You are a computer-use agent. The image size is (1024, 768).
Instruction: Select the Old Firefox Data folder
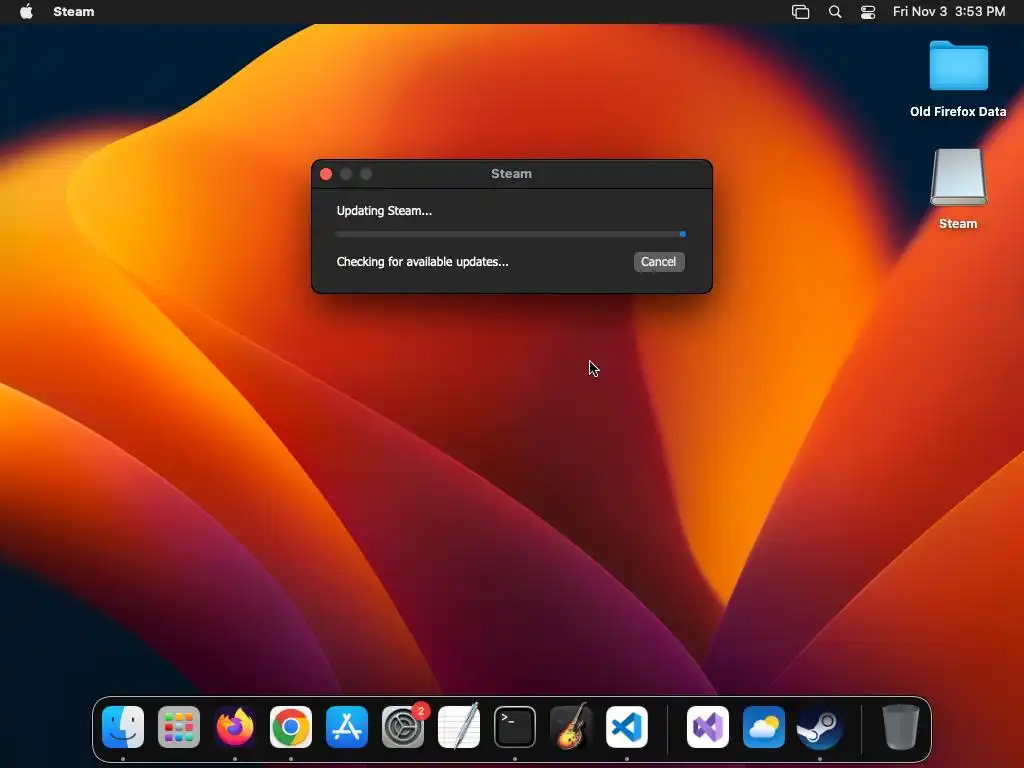958,65
